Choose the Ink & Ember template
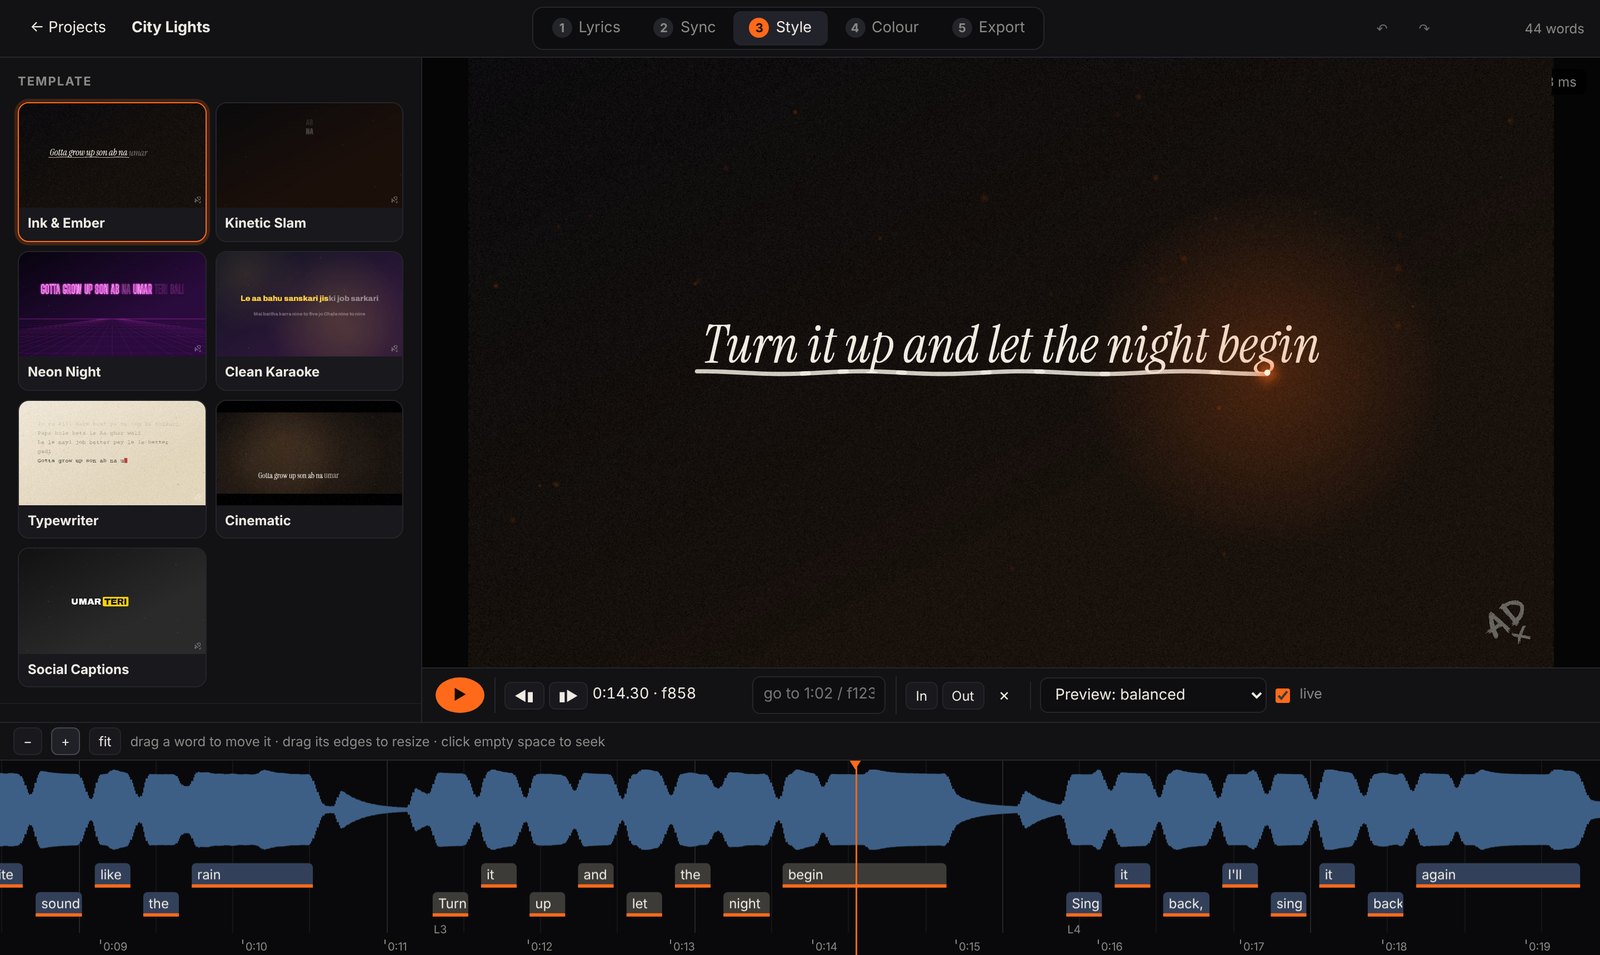Viewport: 1600px width, 955px height. pyautogui.click(x=112, y=172)
